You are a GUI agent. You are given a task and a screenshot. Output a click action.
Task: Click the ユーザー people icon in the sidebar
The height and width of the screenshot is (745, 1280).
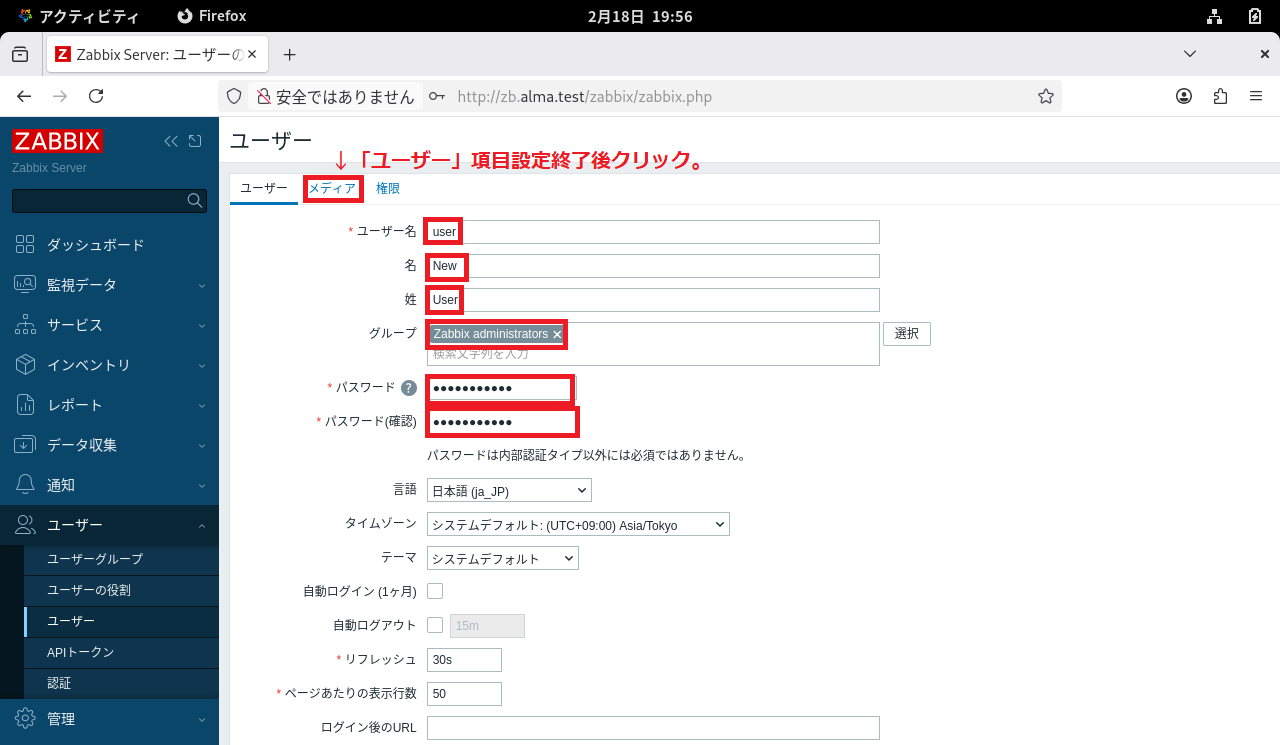pos(25,525)
